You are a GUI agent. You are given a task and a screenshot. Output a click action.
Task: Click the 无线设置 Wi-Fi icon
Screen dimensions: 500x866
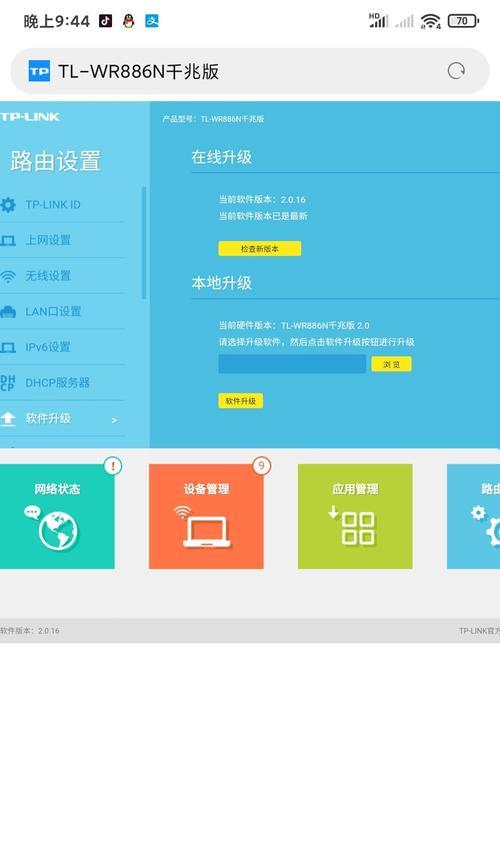(x=8, y=276)
